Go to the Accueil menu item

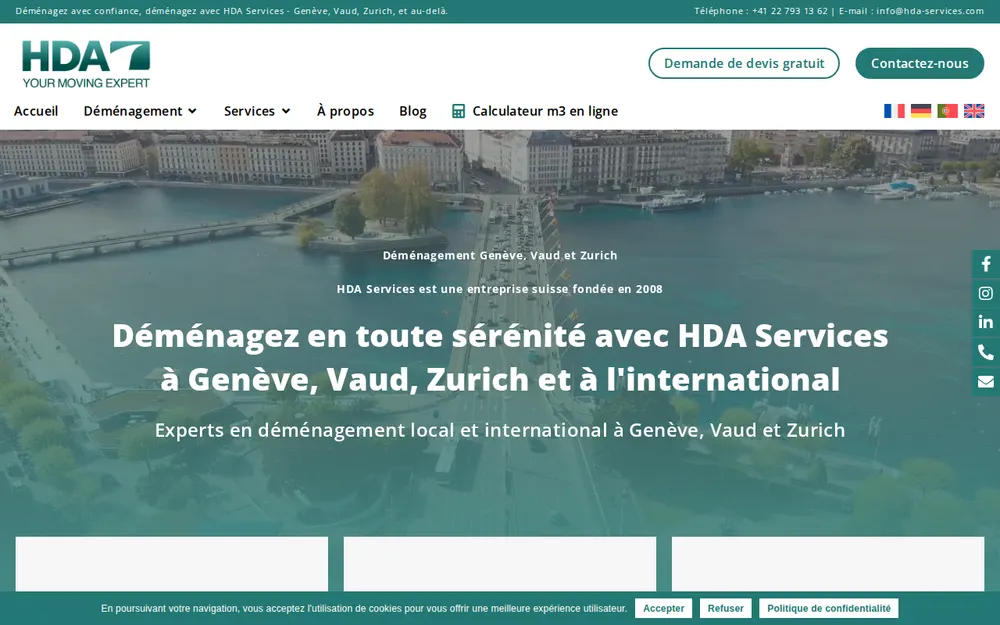[x=36, y=111]
